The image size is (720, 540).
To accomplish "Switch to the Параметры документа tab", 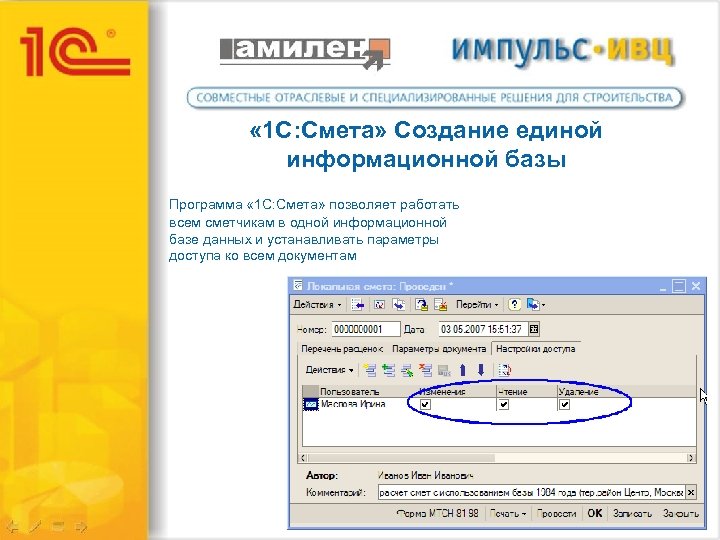I will click(x=439, y=349).
